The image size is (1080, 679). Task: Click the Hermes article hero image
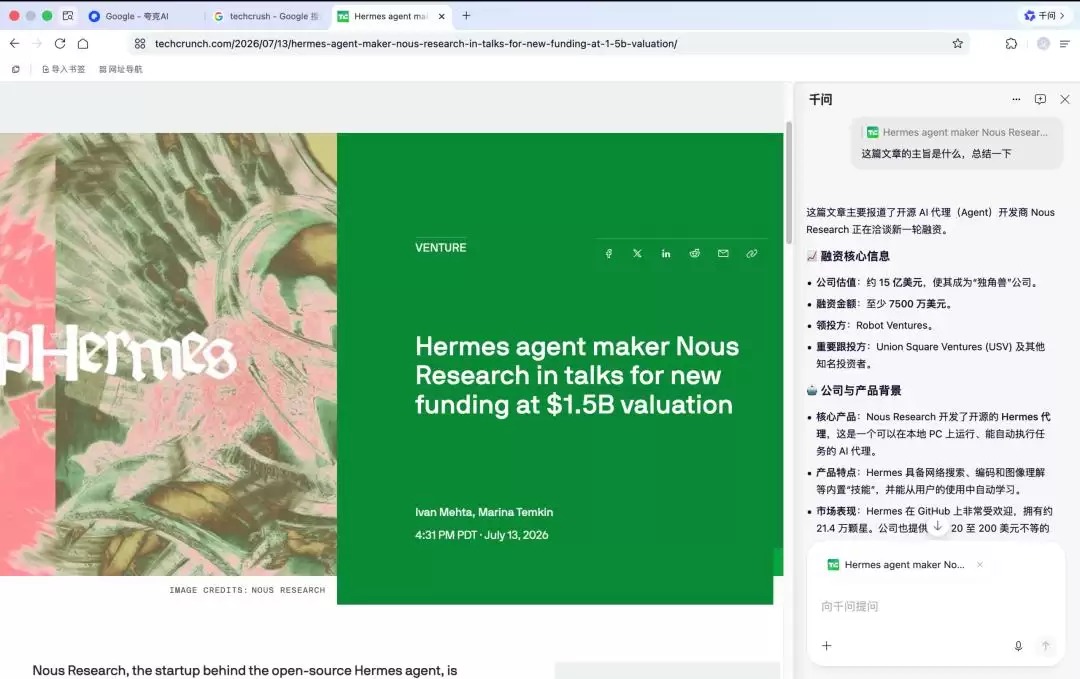(168, 354)
